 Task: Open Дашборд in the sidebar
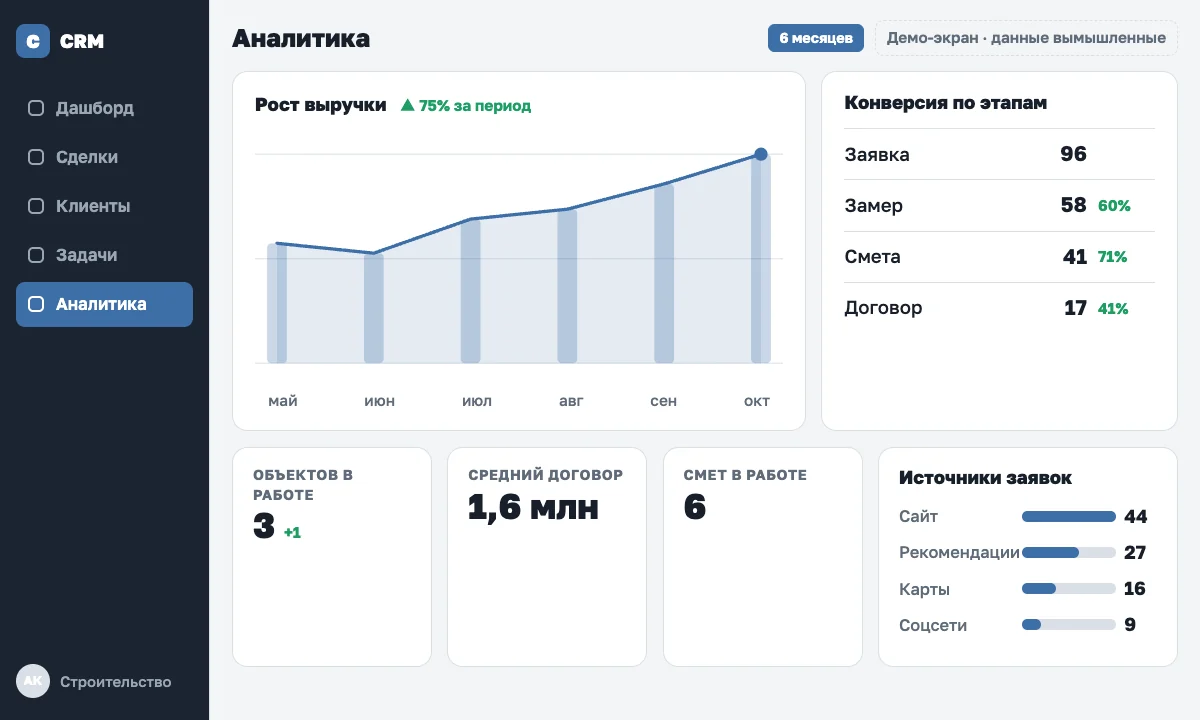104,108
